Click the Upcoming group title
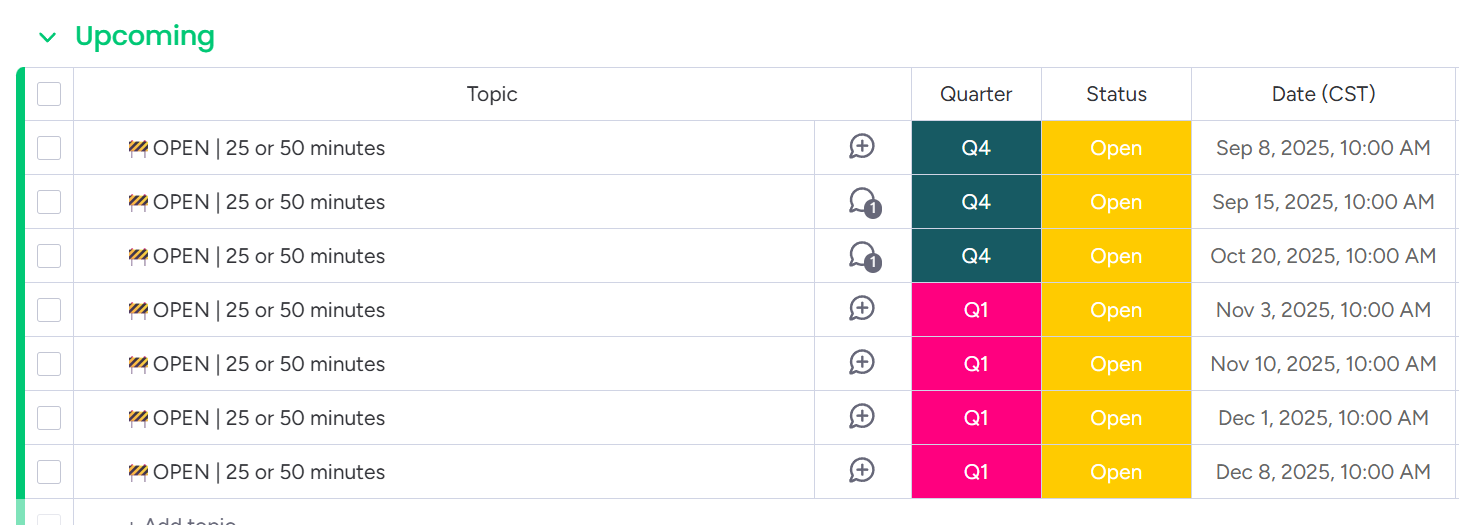The image size is (1459, 525). click(145, 37)
